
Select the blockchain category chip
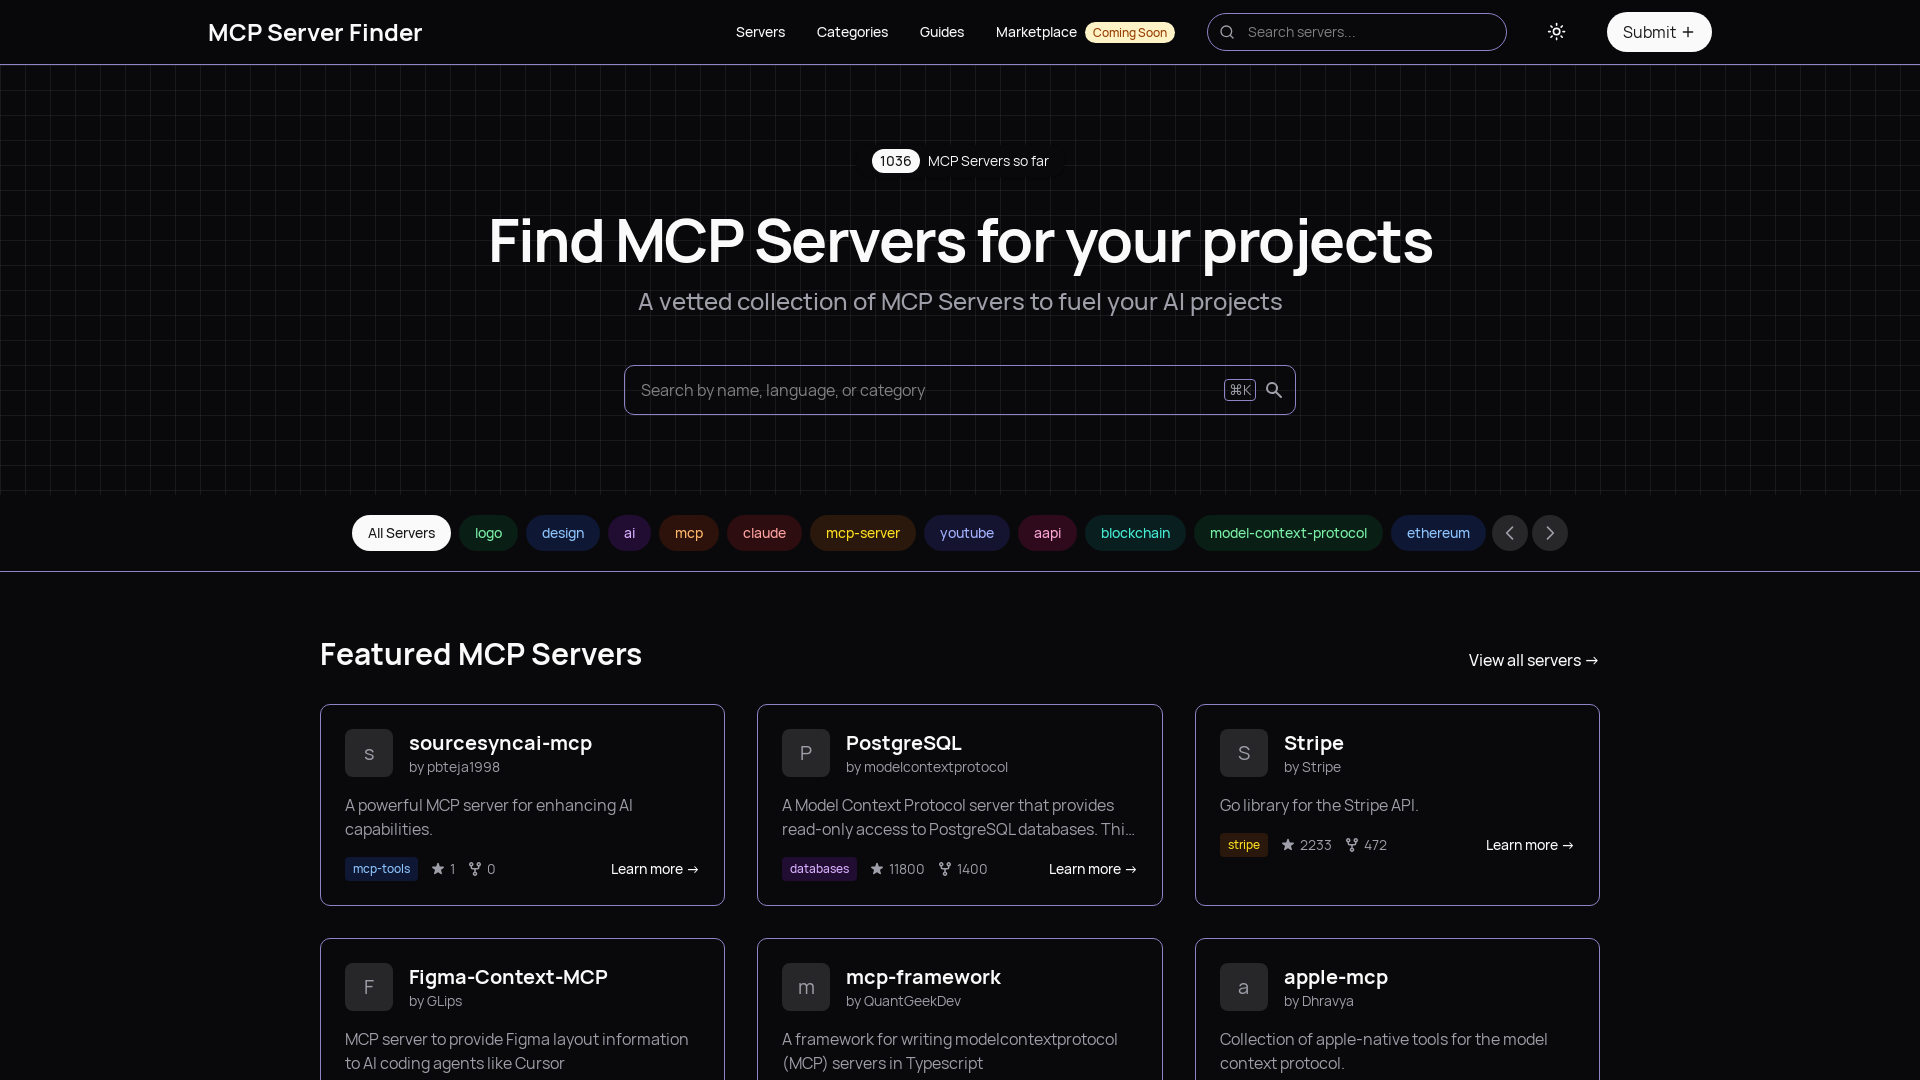1135,533
